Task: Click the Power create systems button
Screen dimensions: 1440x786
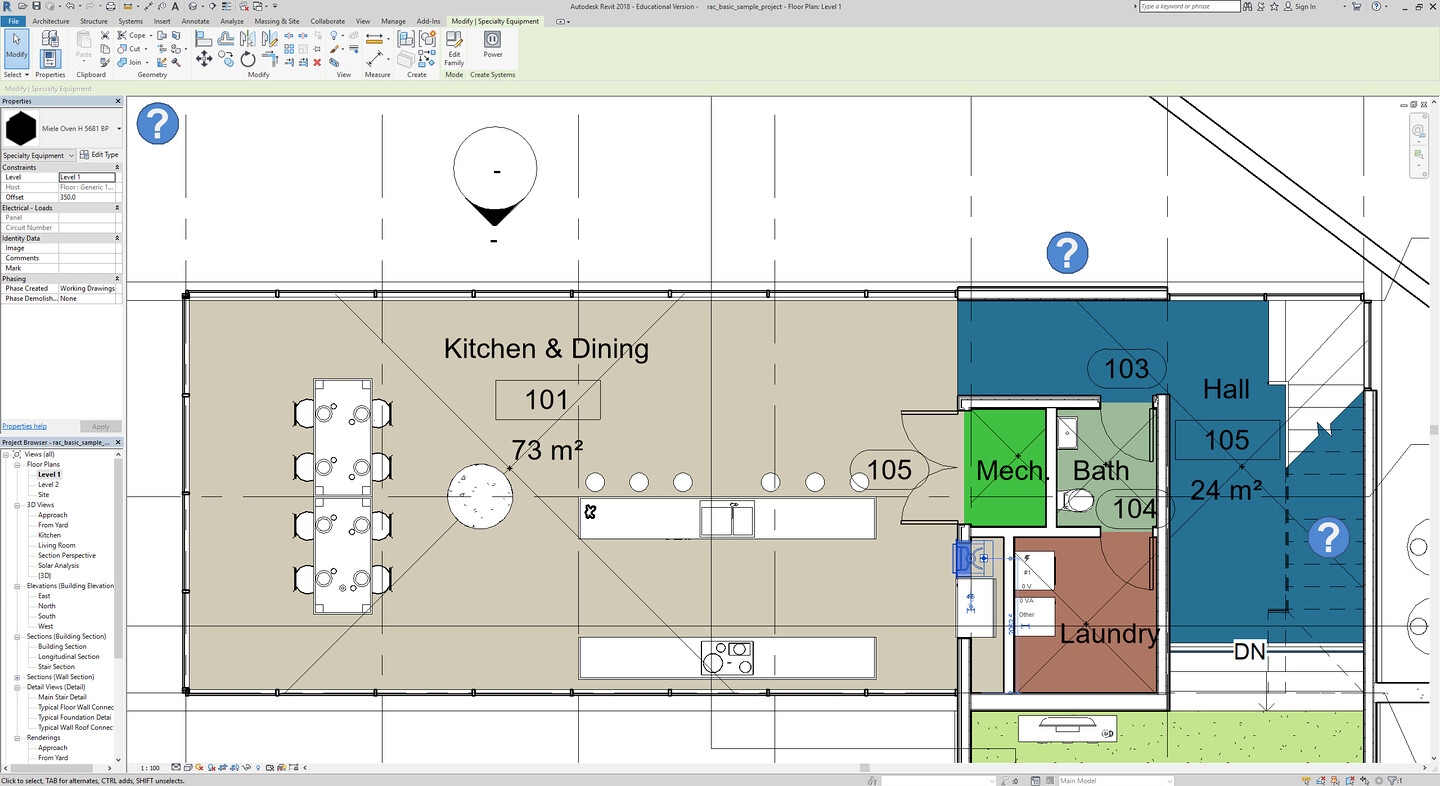Action: point(492,44)
